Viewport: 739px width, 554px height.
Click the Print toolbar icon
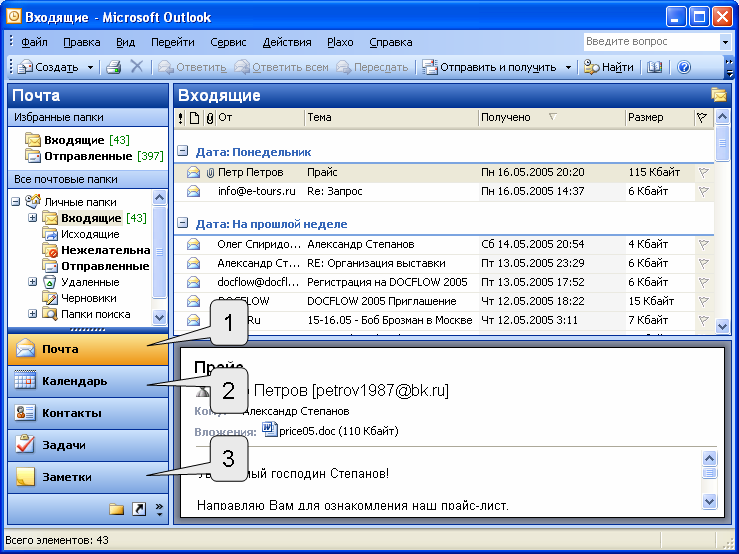[x=114, y=67]
